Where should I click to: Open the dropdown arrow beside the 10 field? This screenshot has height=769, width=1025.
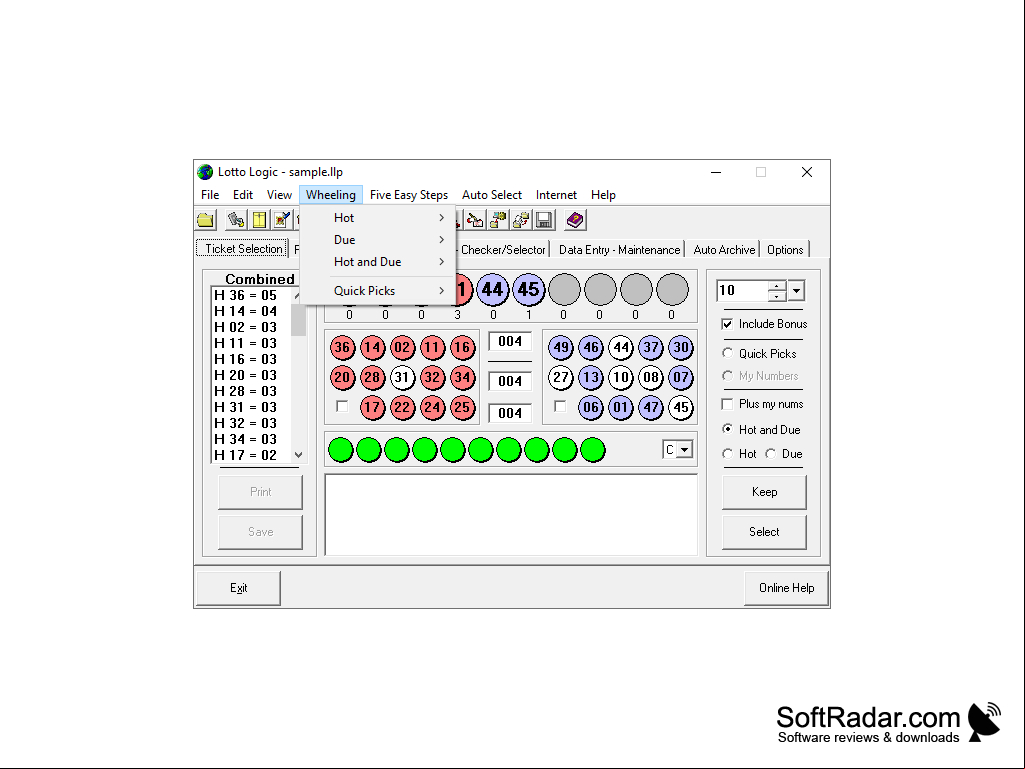click(x=796, y=291)
